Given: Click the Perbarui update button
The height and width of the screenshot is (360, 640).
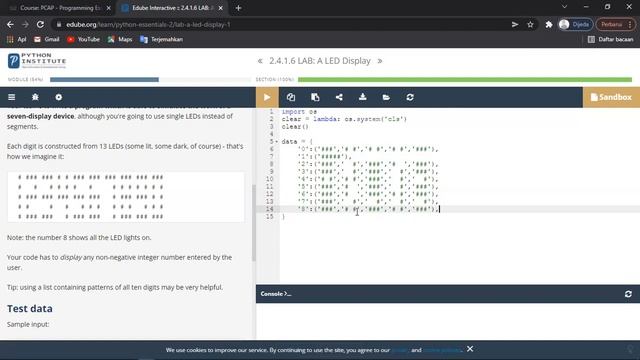Looking at the screenshot, I should pos(616,24).
